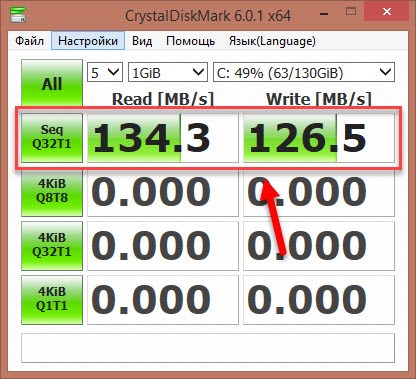Click the 4KiB Q1T1 write result field
This screenshot has height=379, width=416.
tap(319, 300)
